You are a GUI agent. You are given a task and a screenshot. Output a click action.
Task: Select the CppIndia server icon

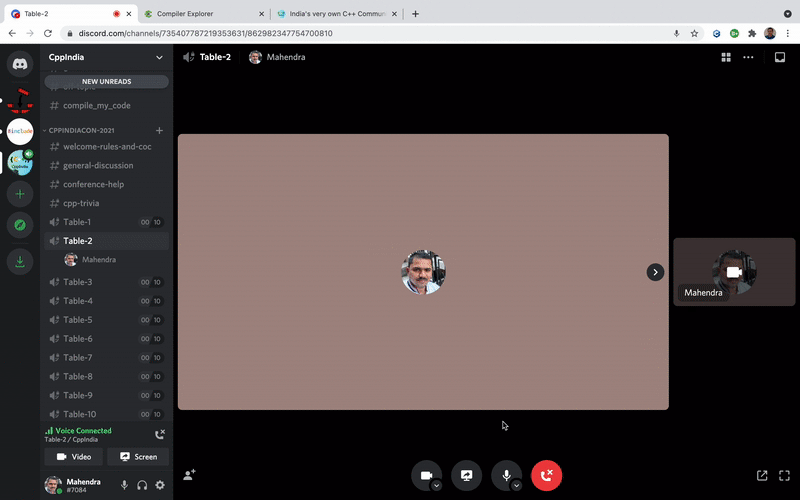(x=20, y=163)
